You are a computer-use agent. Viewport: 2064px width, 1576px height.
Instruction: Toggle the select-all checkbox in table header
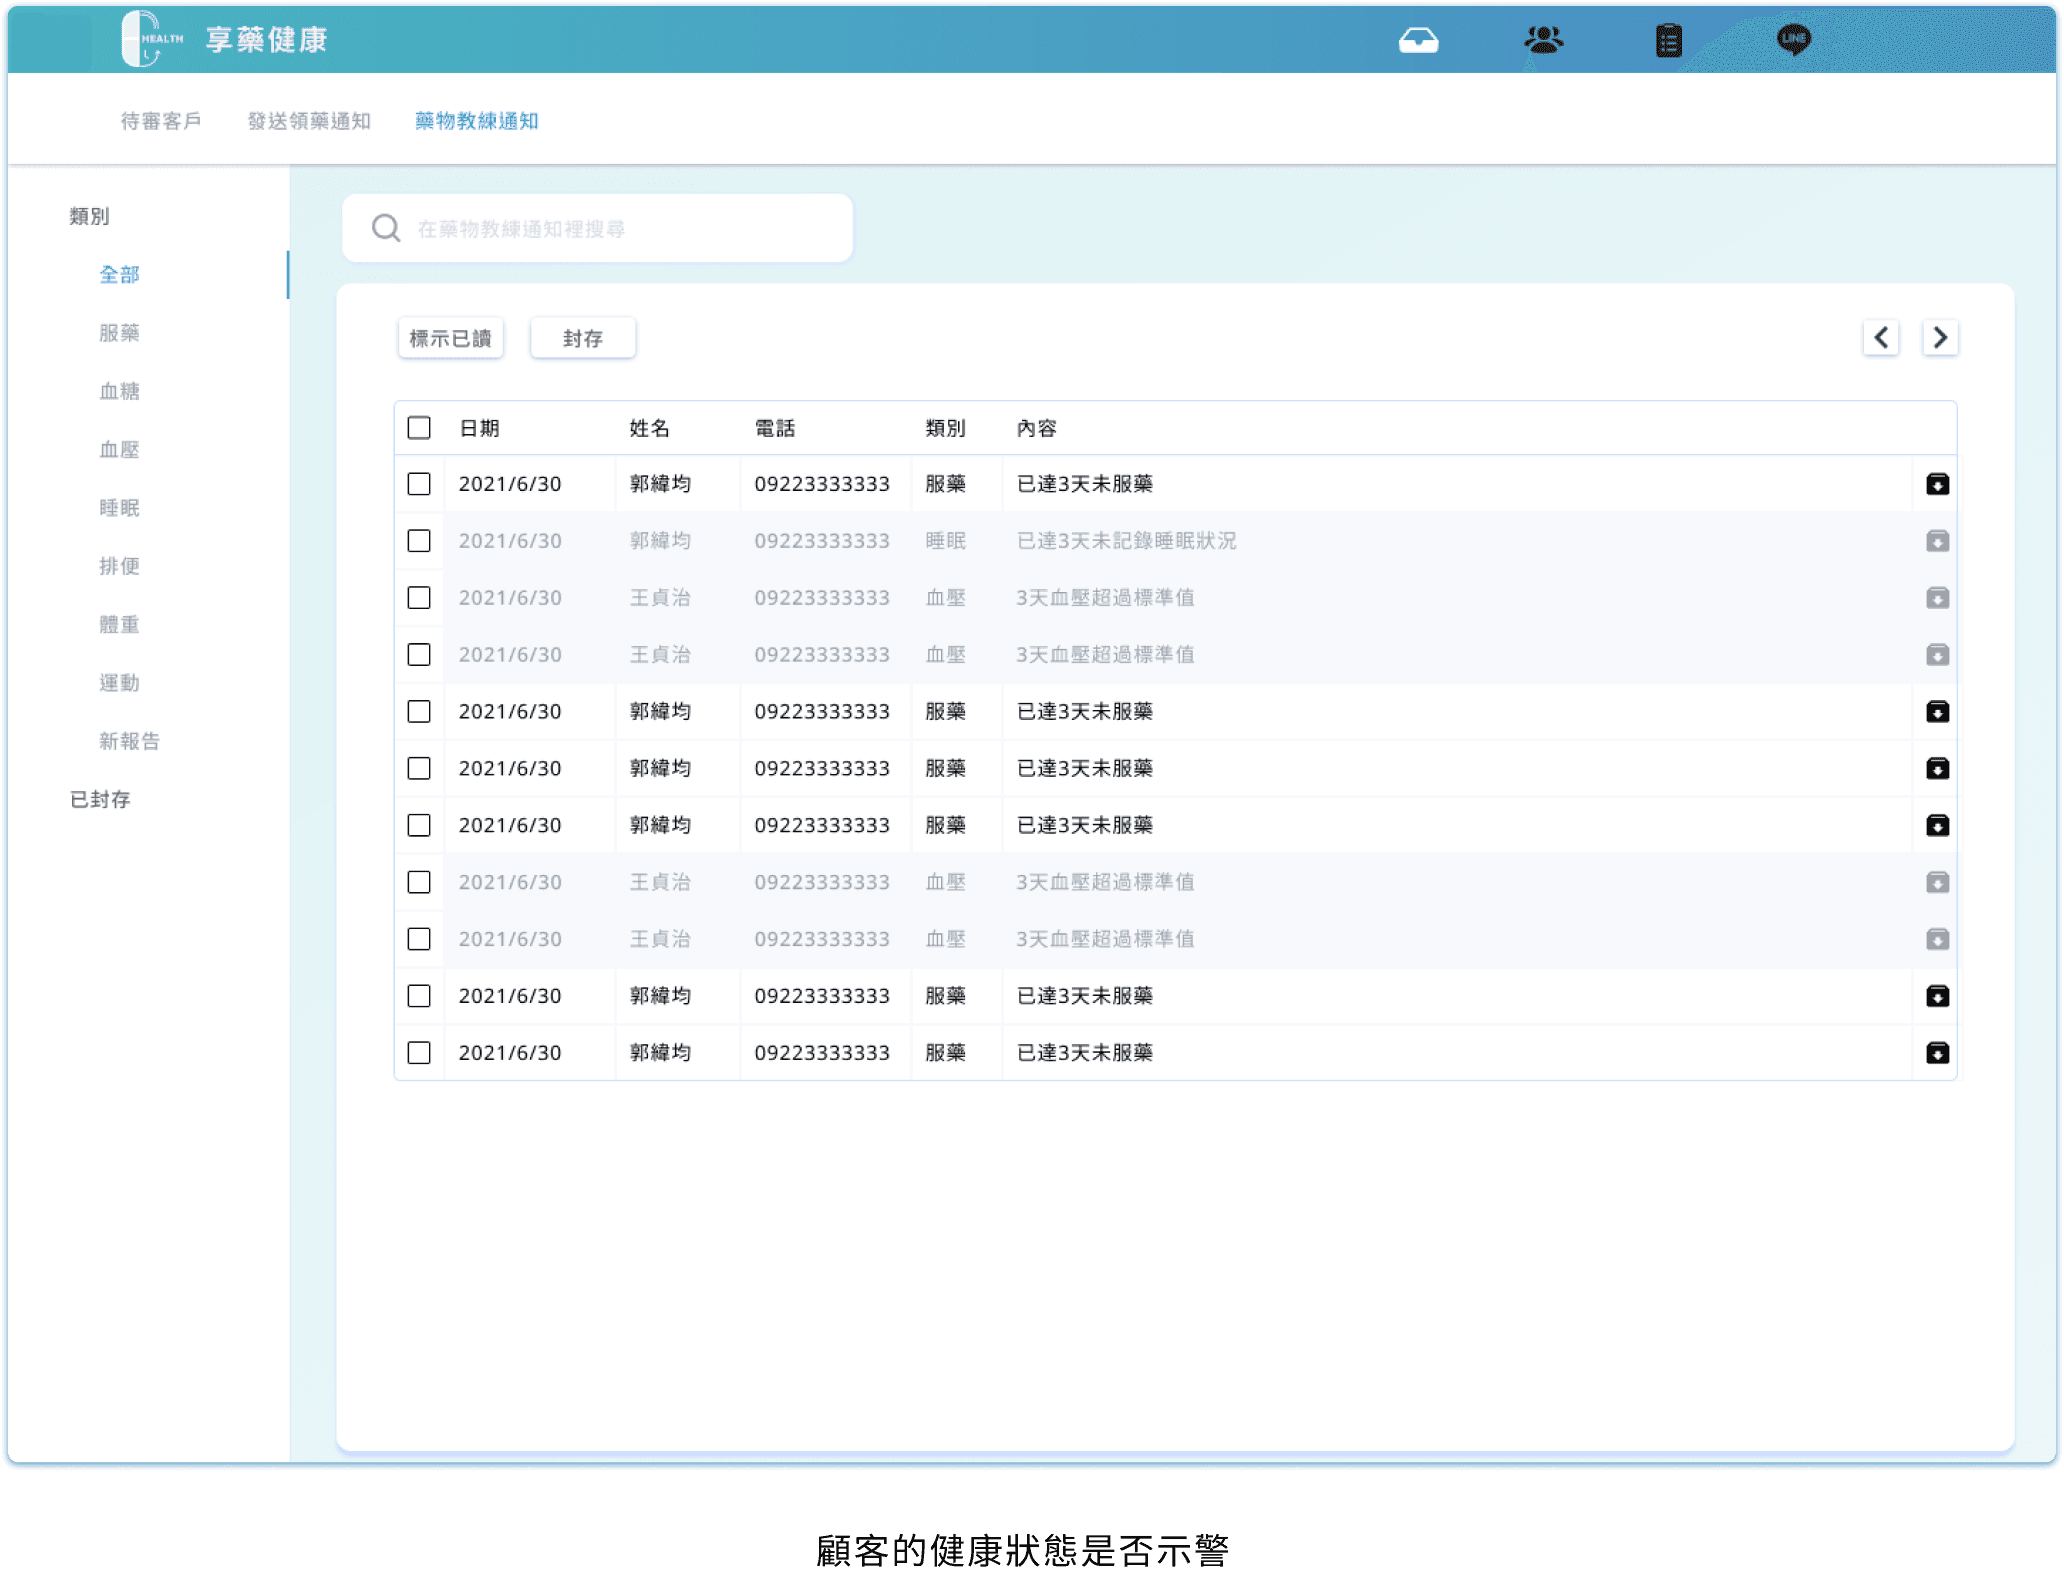(419, 428)
